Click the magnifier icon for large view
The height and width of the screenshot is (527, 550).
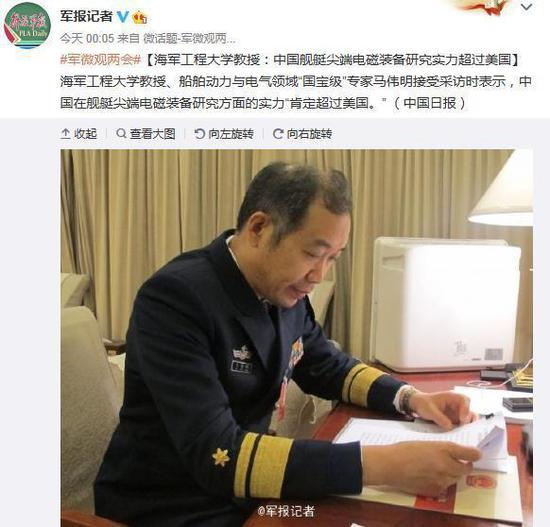pos(121,133)
